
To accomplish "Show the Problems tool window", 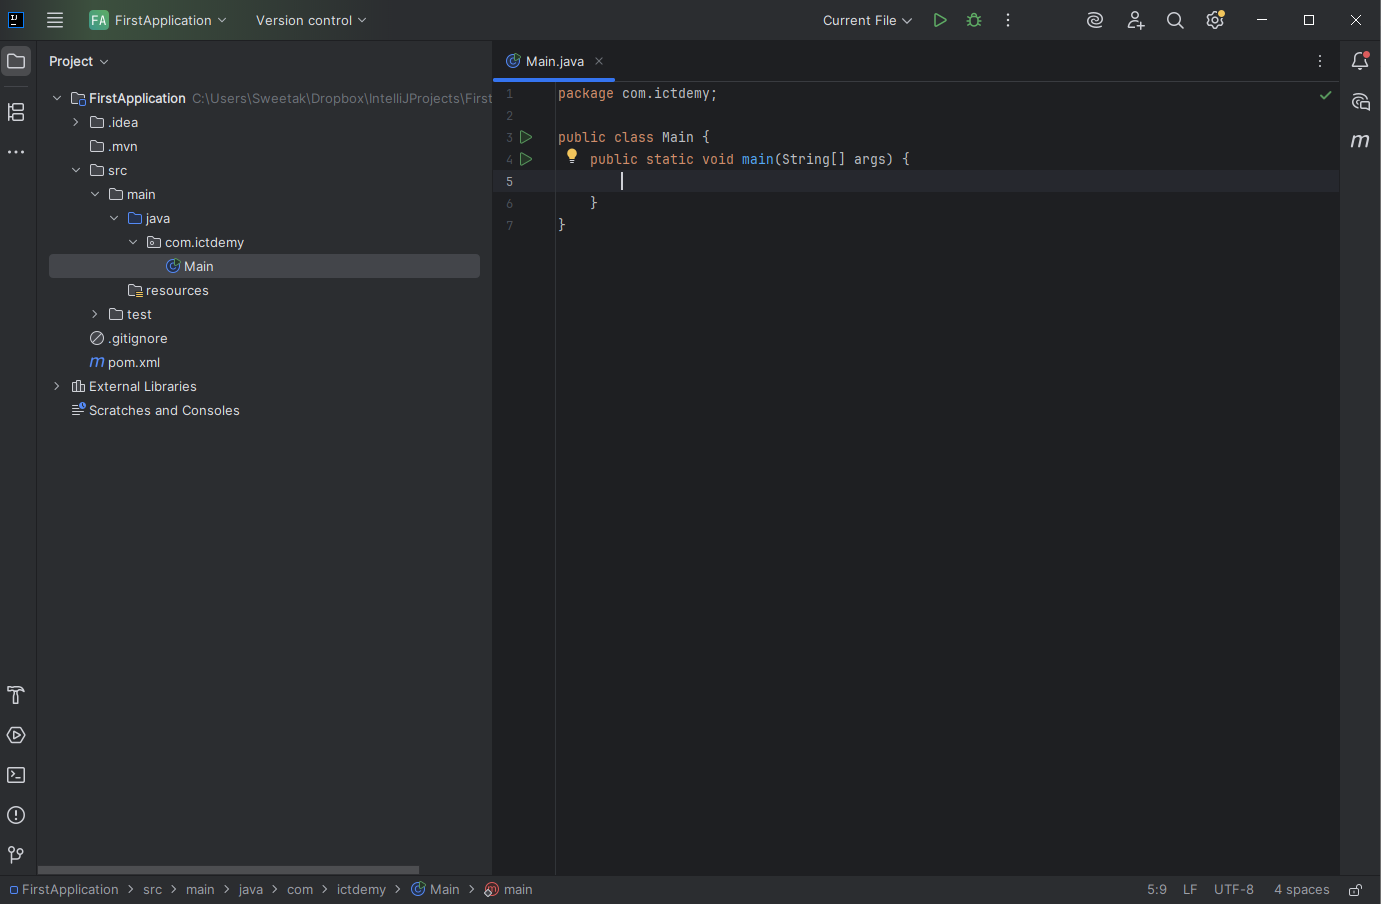I will point(16,815).
